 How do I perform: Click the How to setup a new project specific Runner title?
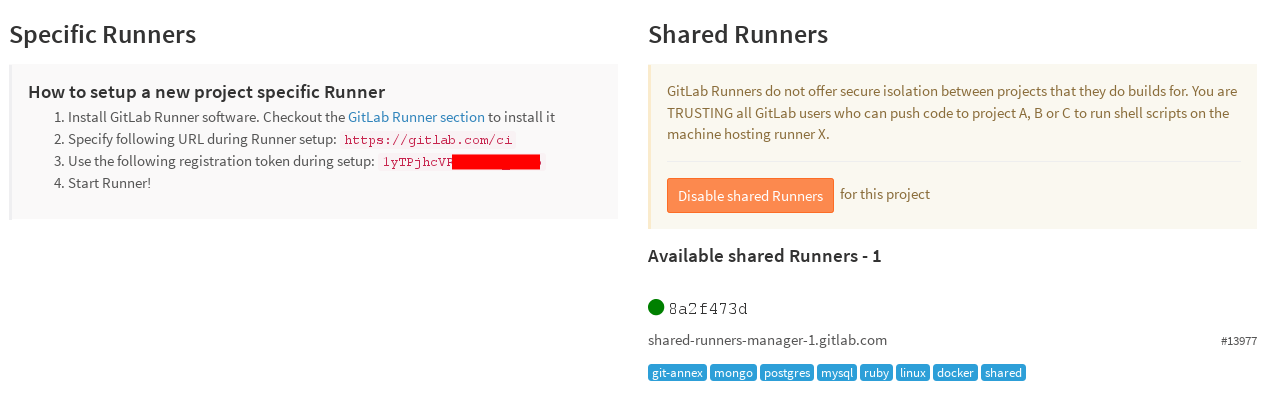[x=206, y=92]
